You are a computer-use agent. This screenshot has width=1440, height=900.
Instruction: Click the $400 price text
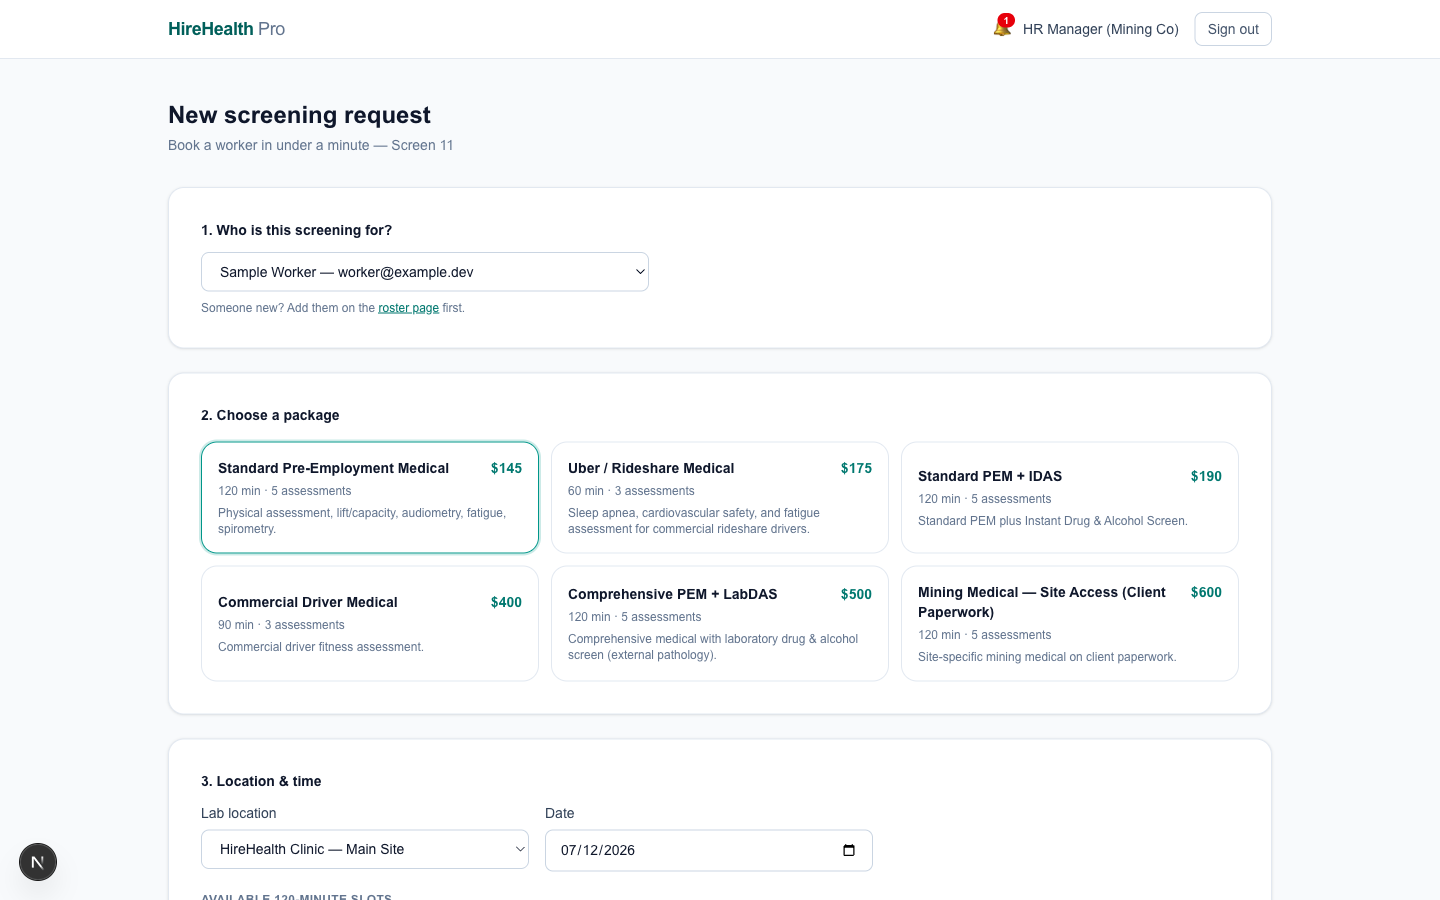point(506,602)
